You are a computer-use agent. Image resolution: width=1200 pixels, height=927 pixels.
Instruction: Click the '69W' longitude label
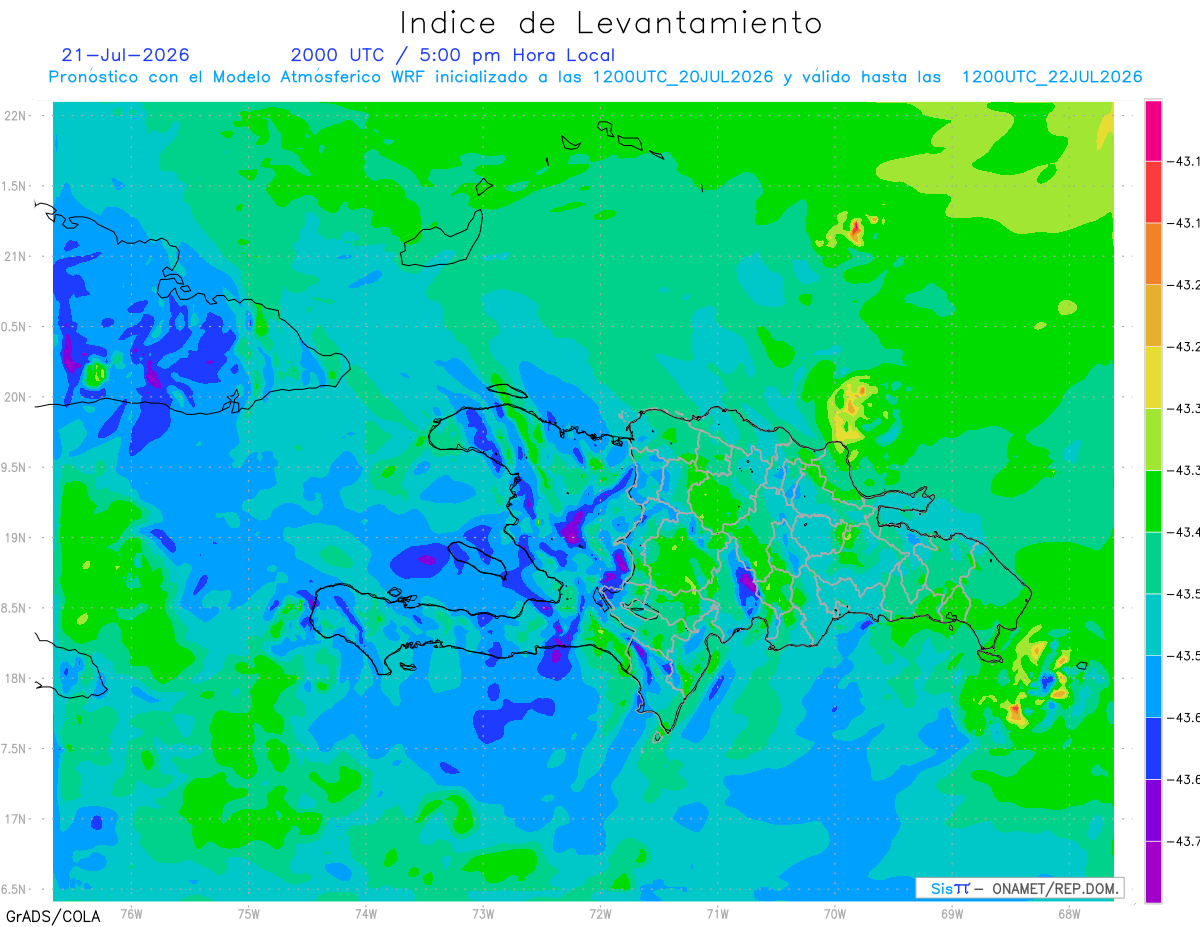click(x=952, y=914)
